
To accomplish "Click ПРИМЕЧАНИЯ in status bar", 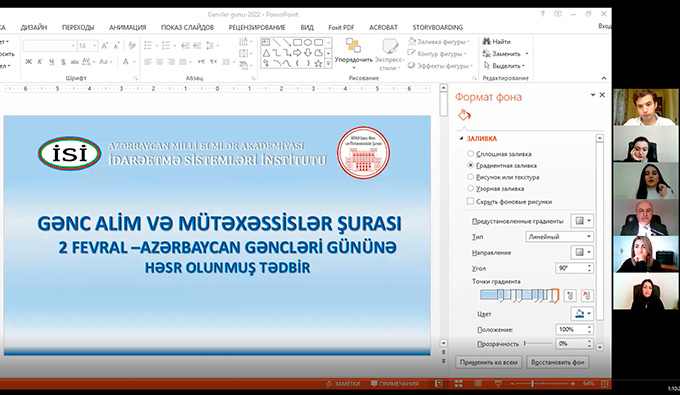I will (395, 384).
